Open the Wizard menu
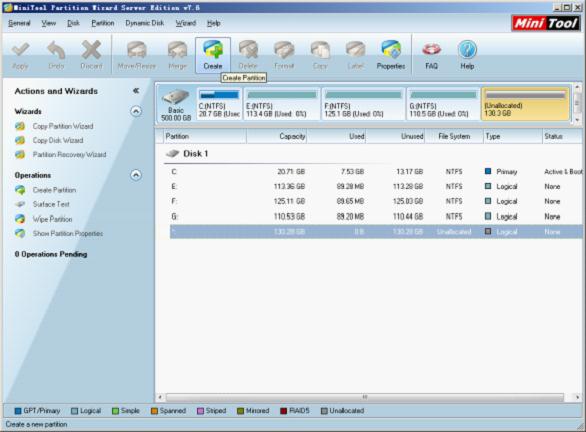 (186, 23)
